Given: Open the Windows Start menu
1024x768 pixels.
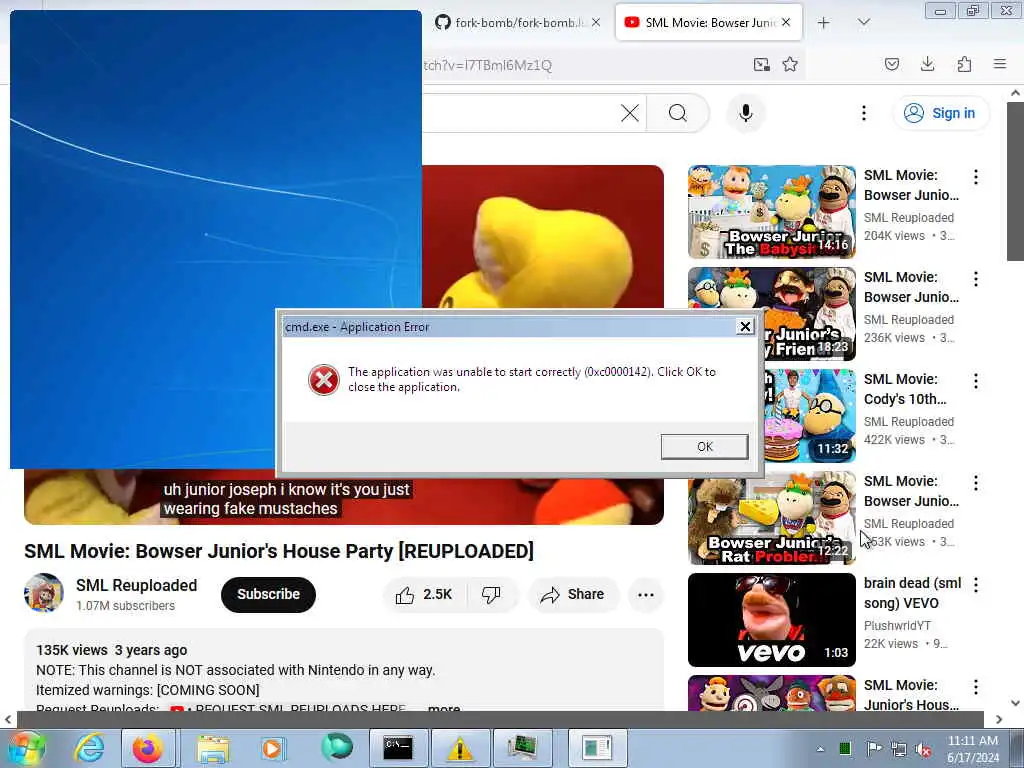Looking at the screenshot, I should [26, 748].
